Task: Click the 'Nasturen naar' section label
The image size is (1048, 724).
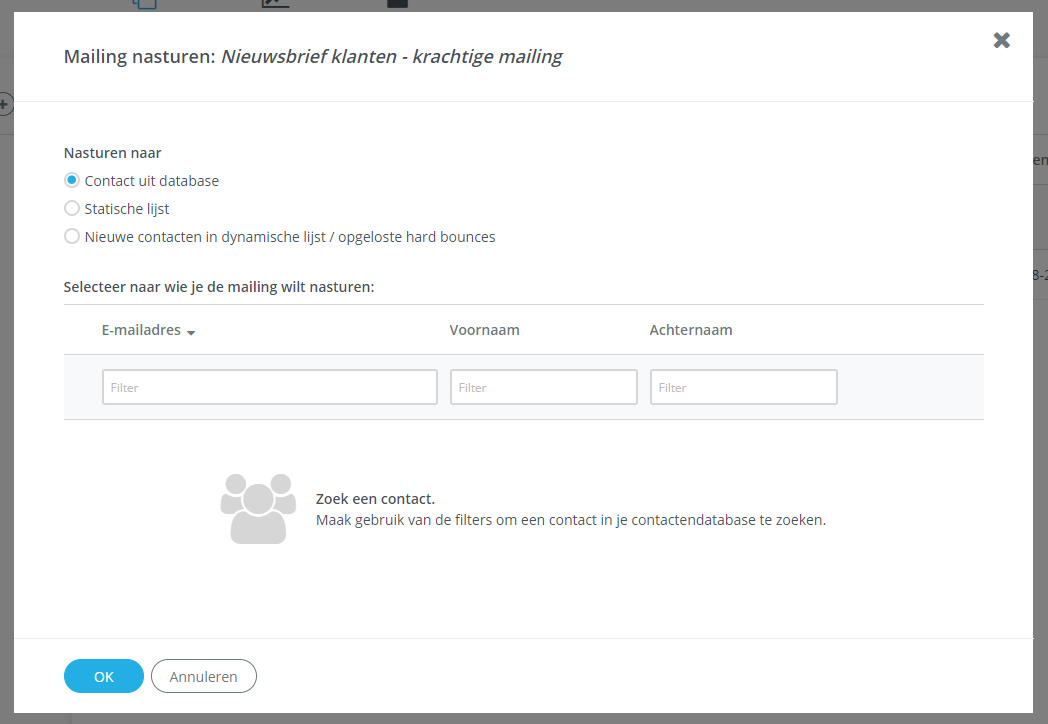Action: 113,153
